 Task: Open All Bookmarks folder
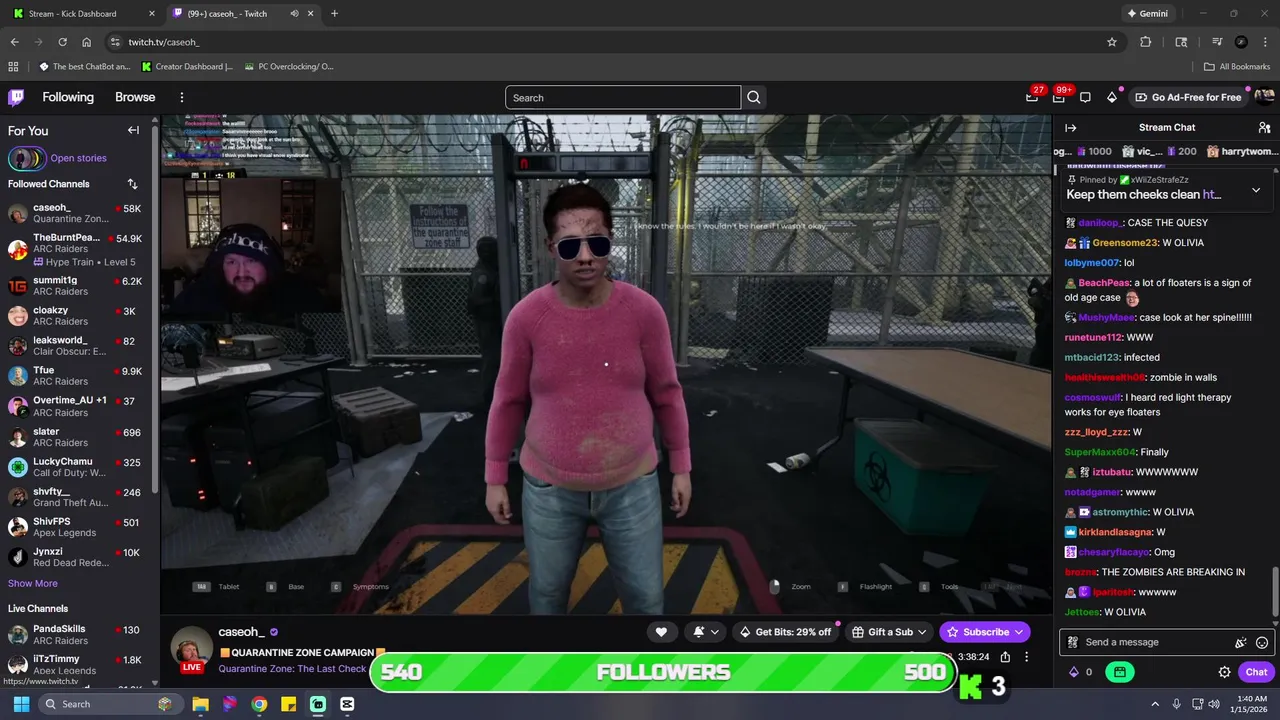(x=1237, y=67)
